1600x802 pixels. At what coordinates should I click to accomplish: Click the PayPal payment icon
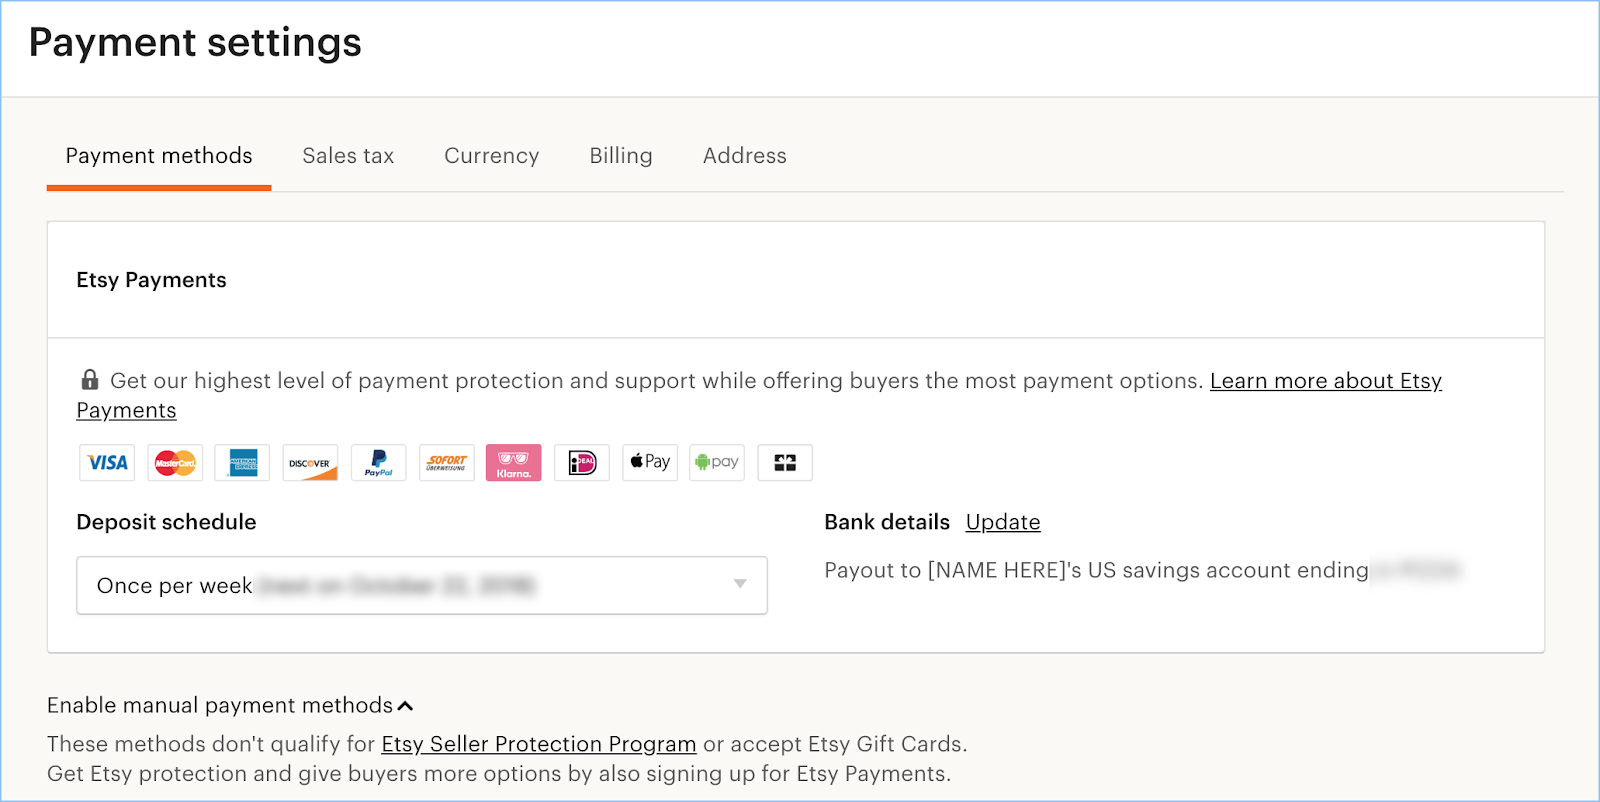378,463
